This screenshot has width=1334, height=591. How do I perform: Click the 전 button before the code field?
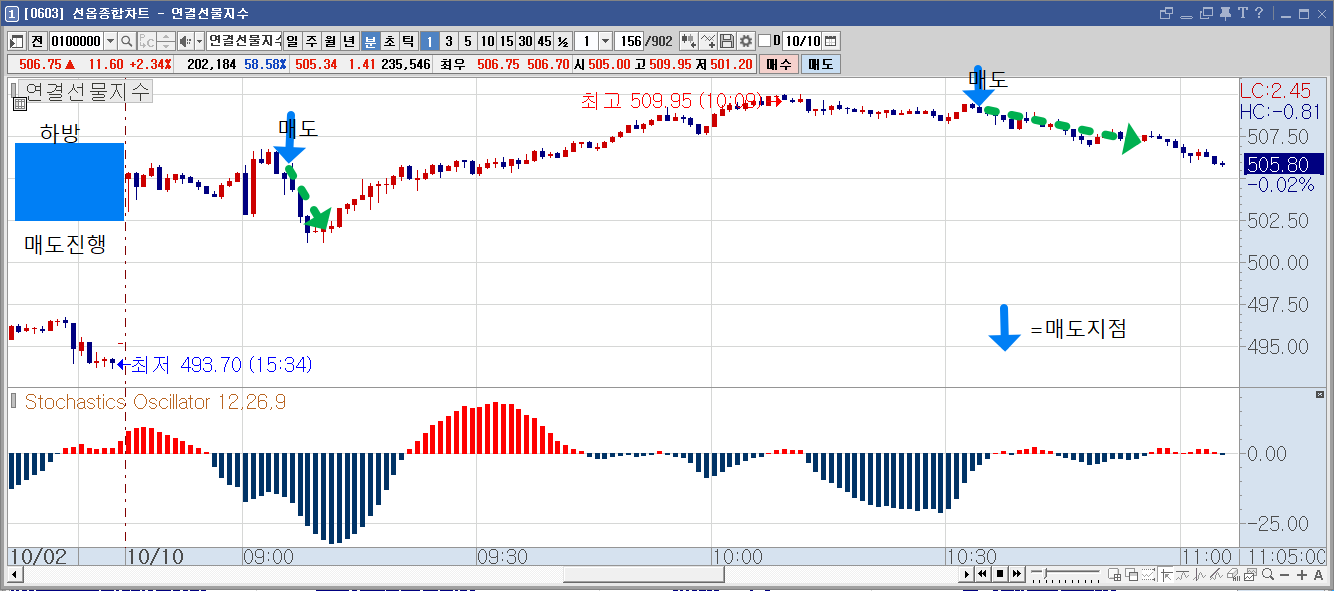click(x=37, y=41)
